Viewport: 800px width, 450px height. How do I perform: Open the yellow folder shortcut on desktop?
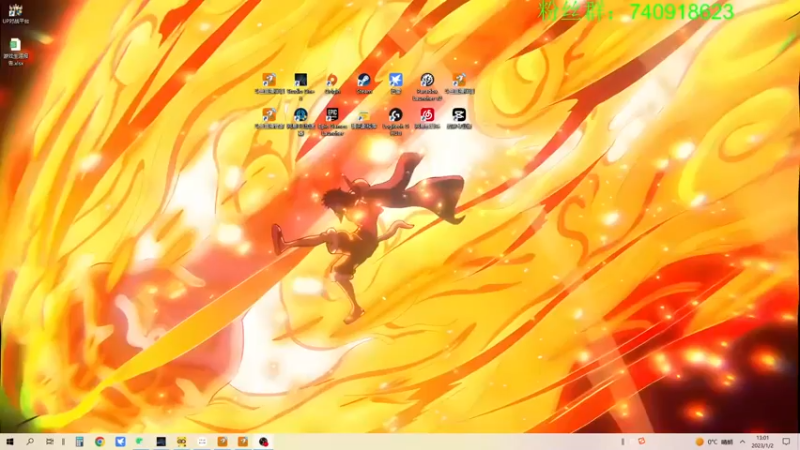point(364,118)
